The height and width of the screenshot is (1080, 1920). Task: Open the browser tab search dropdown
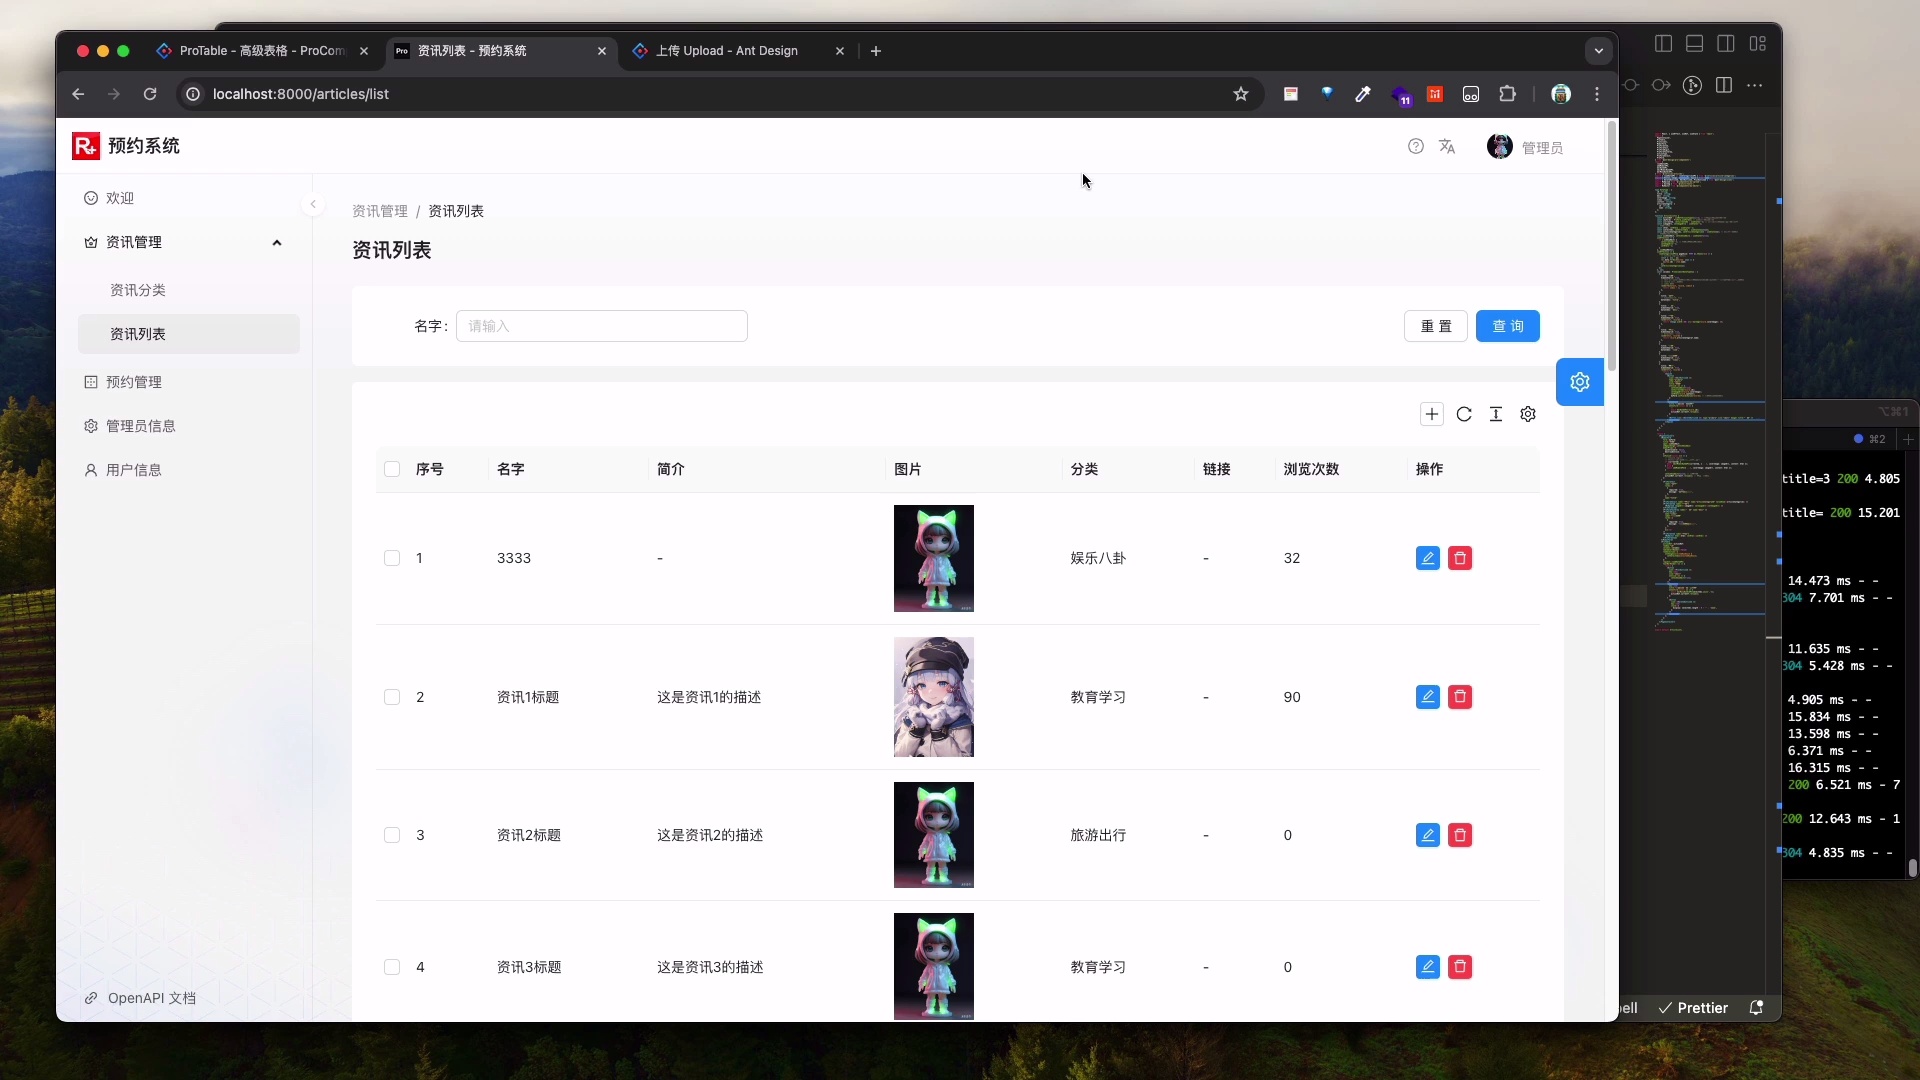1597,50
